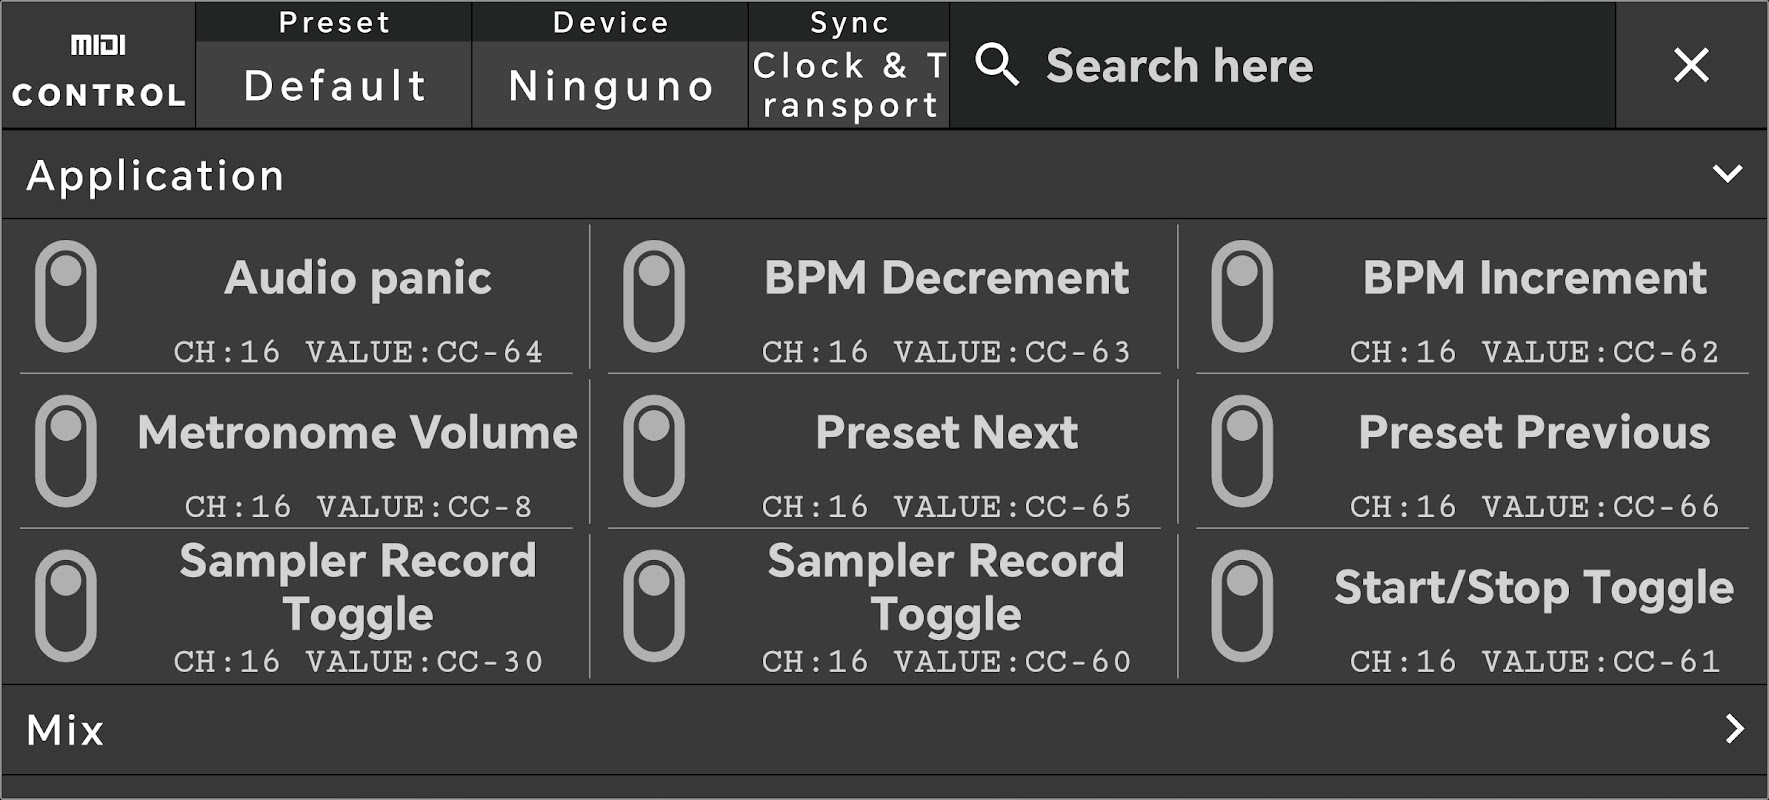
Task: Expand the Mix section arrow
Action: coord(1734,729)
